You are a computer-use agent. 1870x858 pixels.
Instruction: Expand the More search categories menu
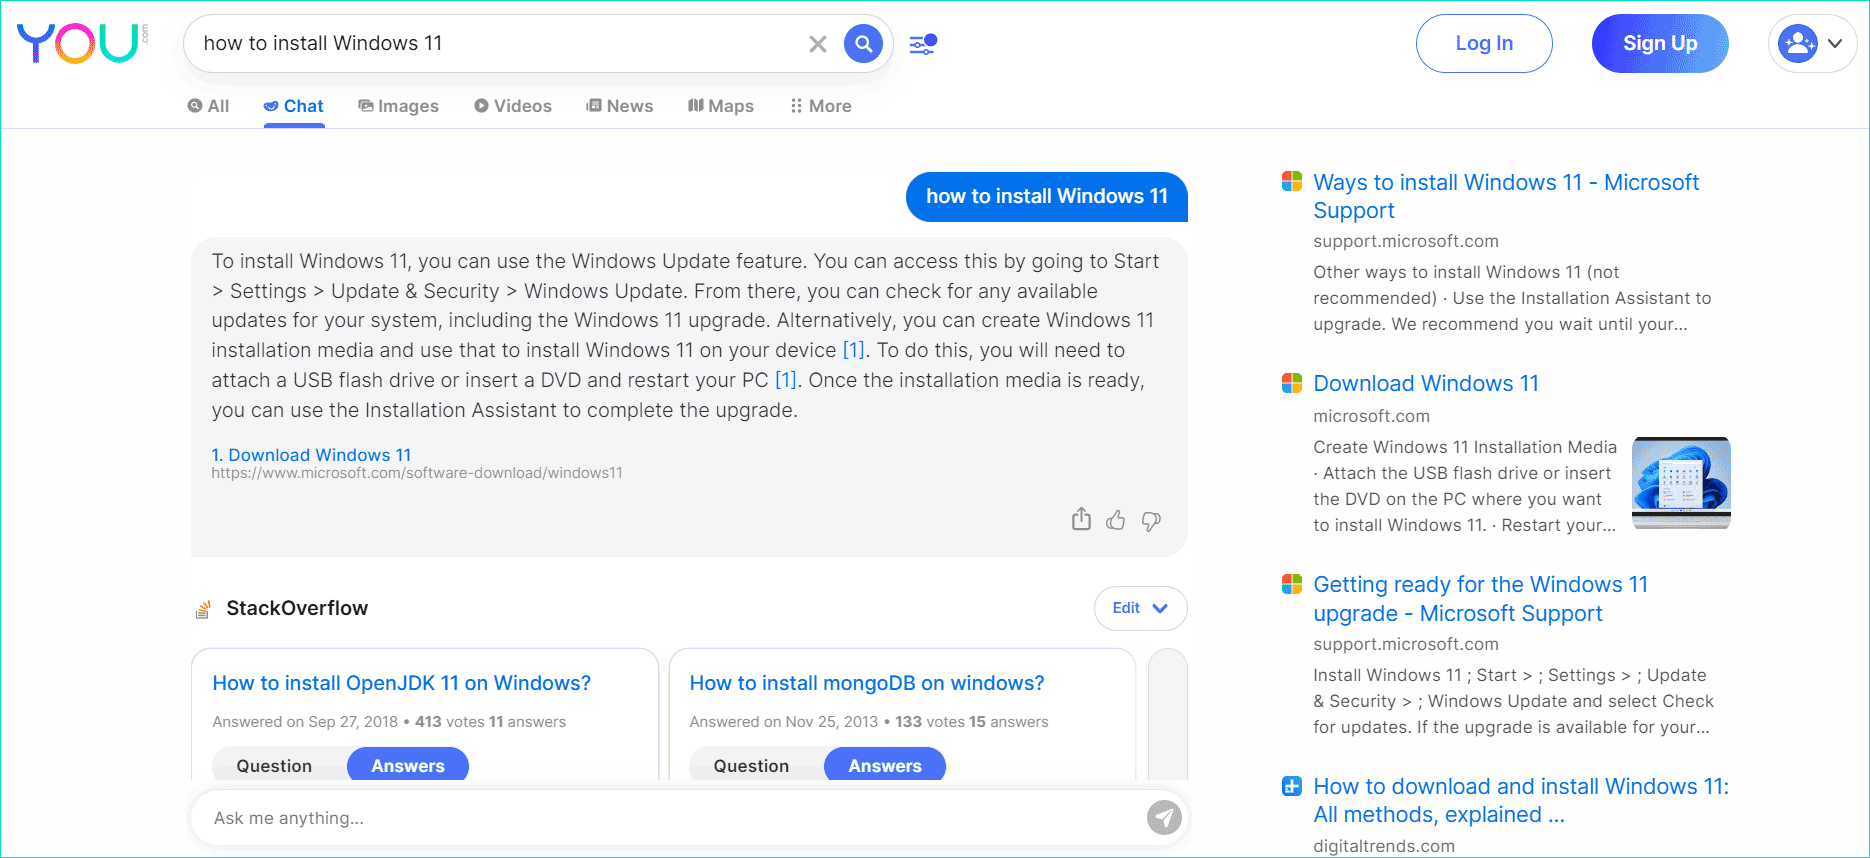[821, 106]
